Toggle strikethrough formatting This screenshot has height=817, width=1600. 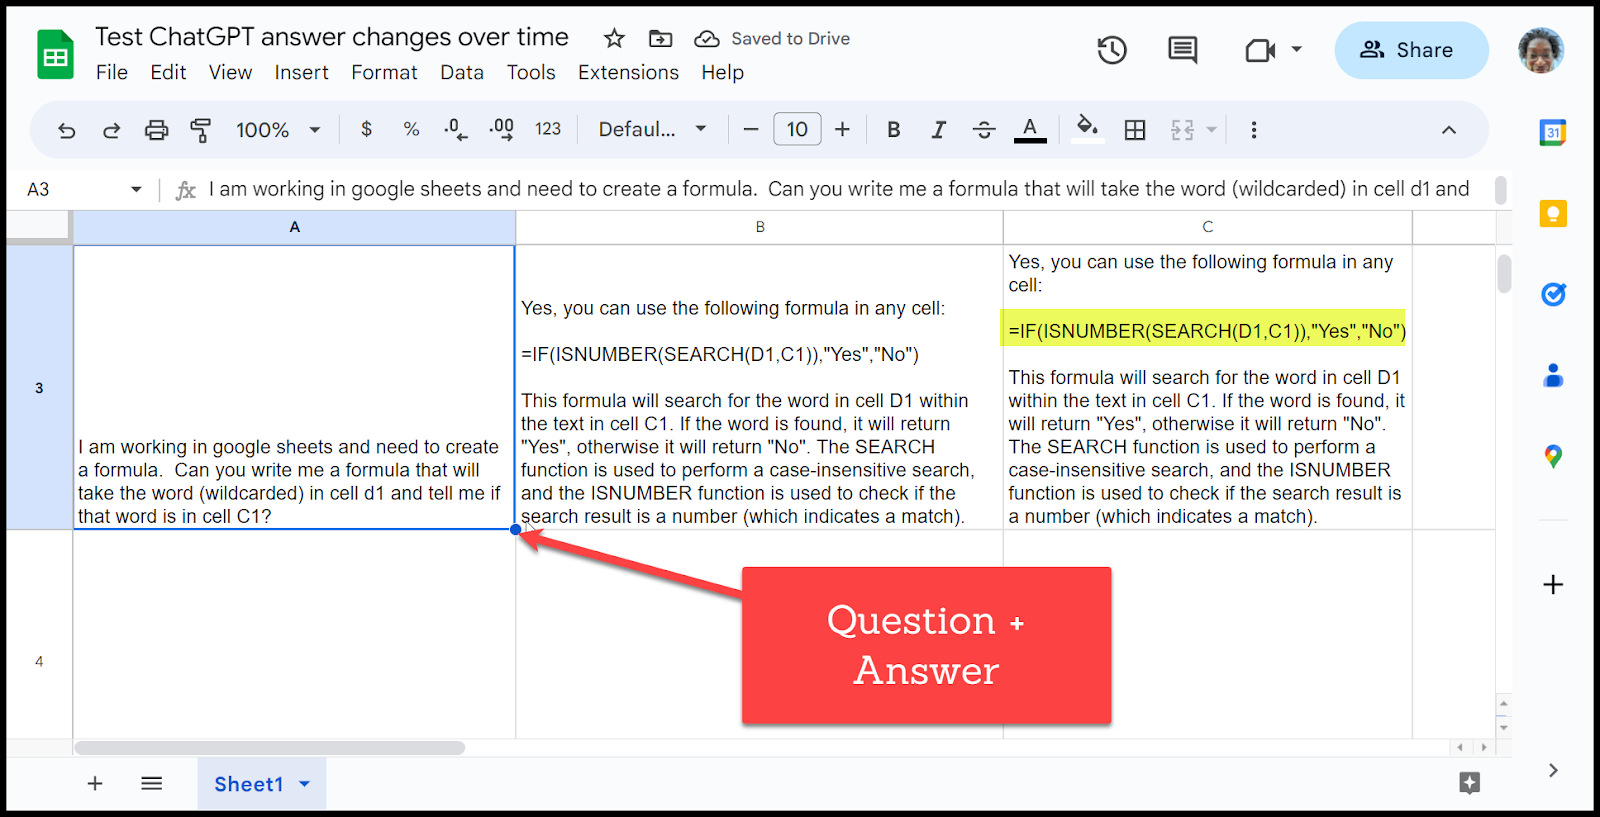pos(984,130)
